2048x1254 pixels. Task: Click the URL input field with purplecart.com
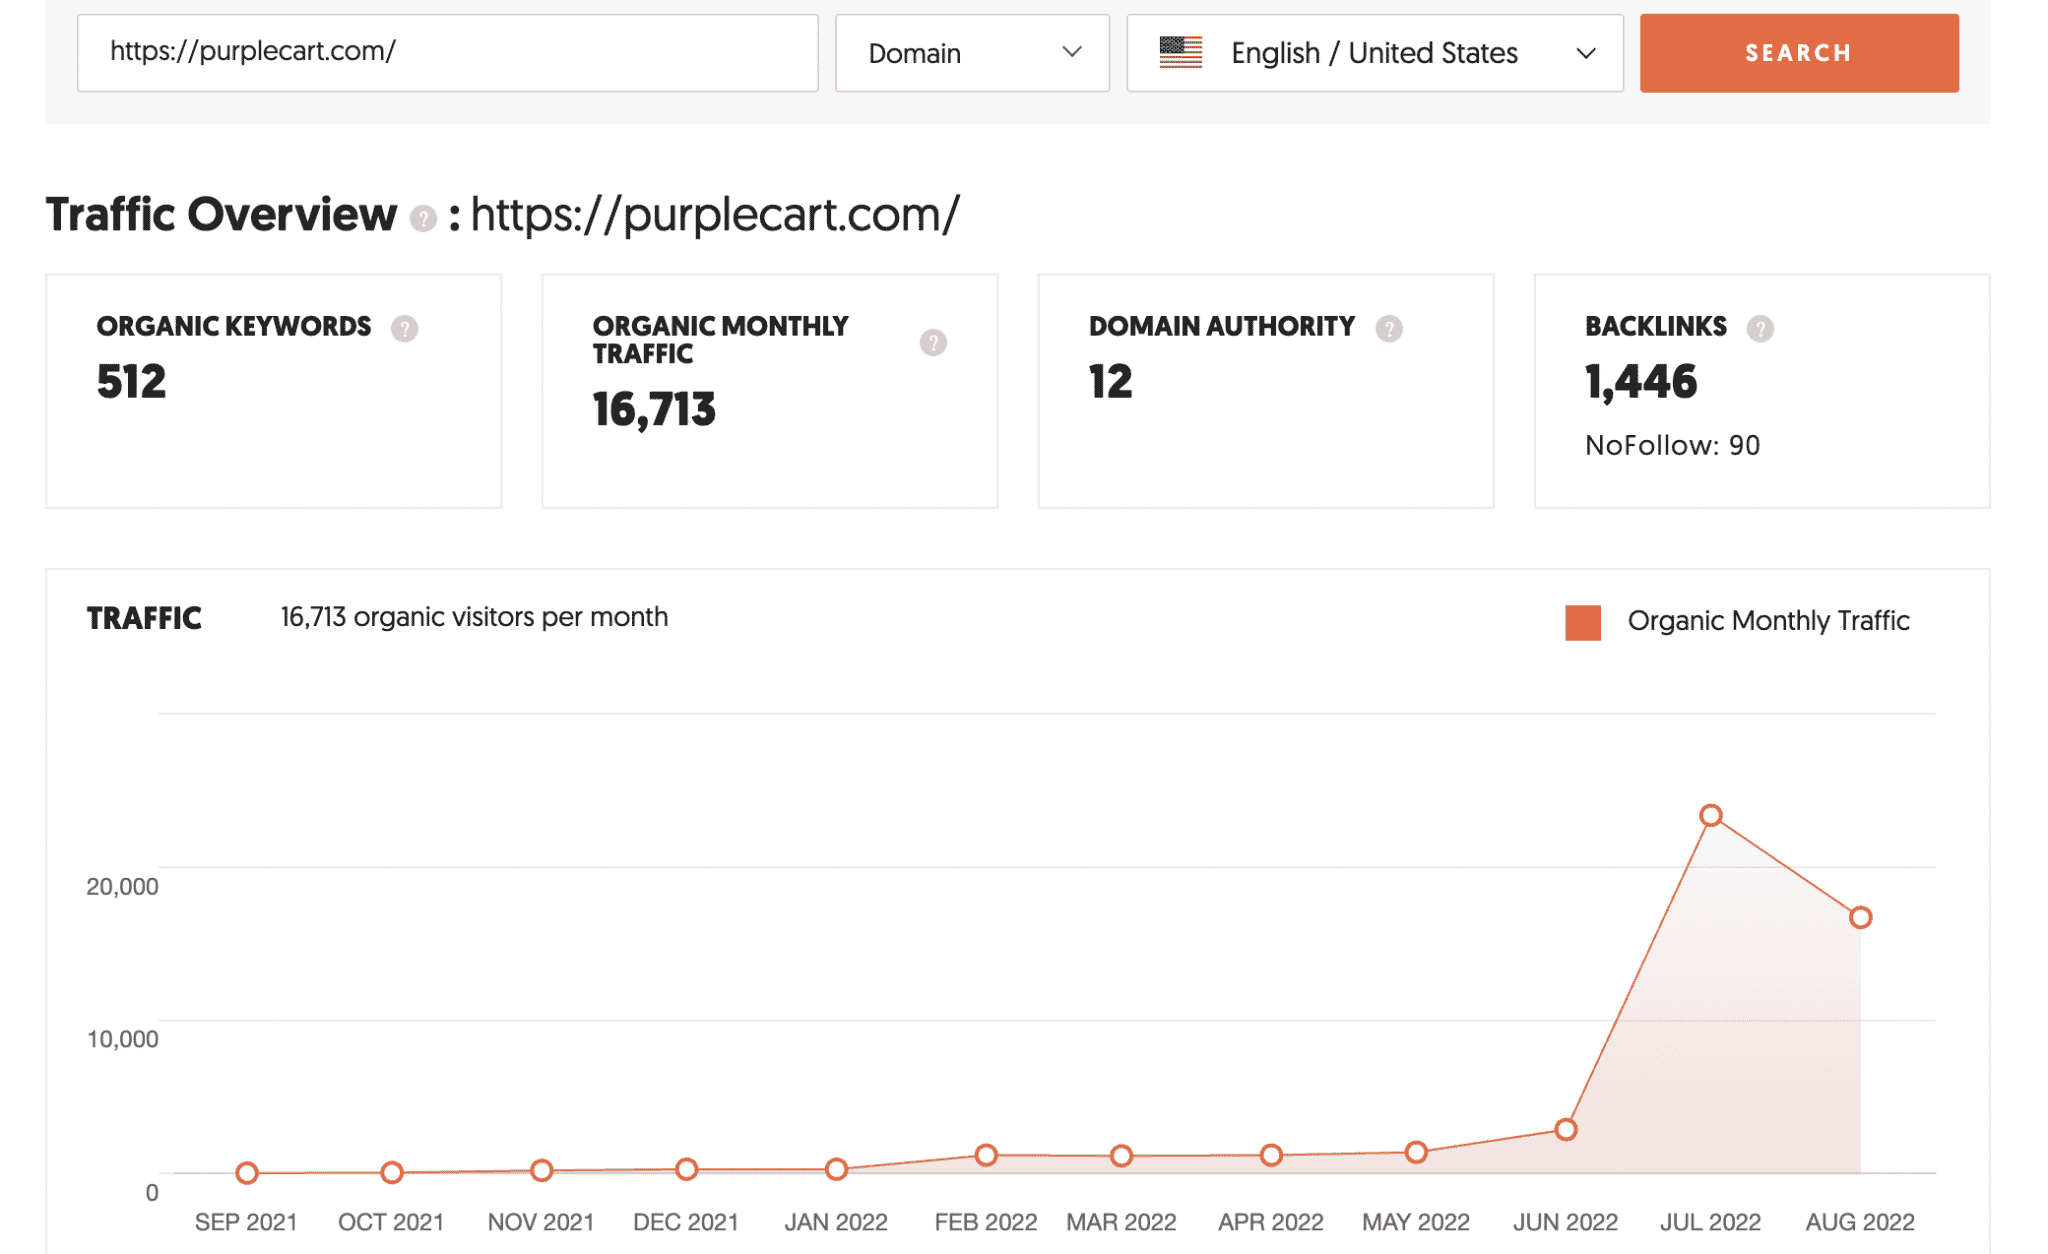click(447, 53)
